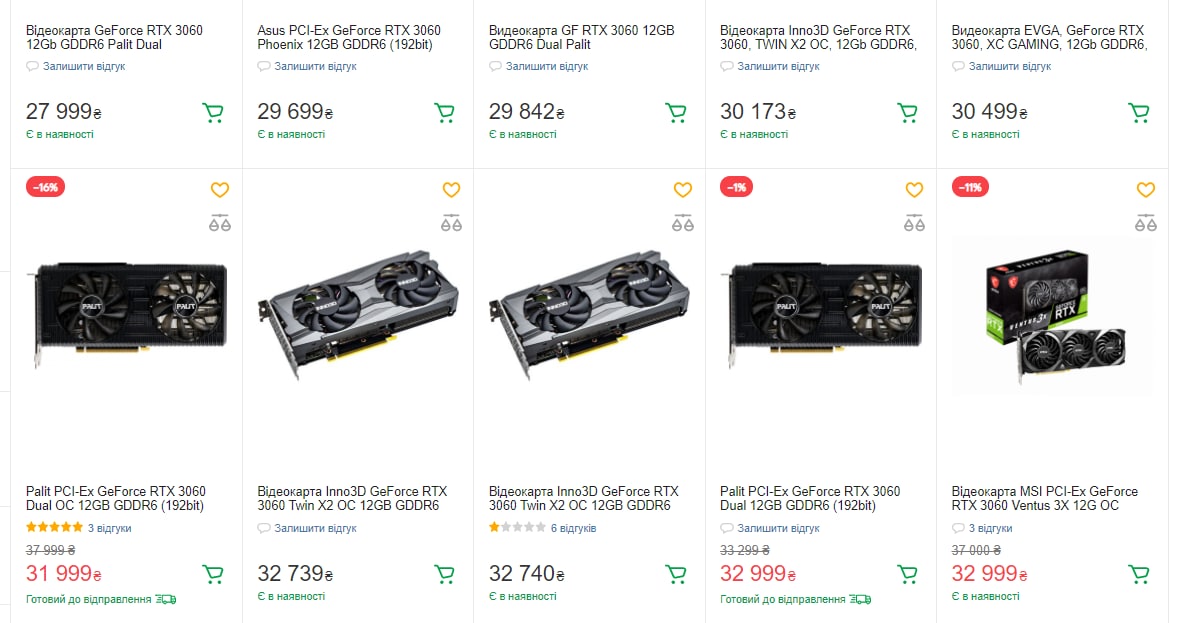Screen dimensions: 1179x623
Task: Add EVGA XC Gaming card to cart
Action: click(1138, 113)
